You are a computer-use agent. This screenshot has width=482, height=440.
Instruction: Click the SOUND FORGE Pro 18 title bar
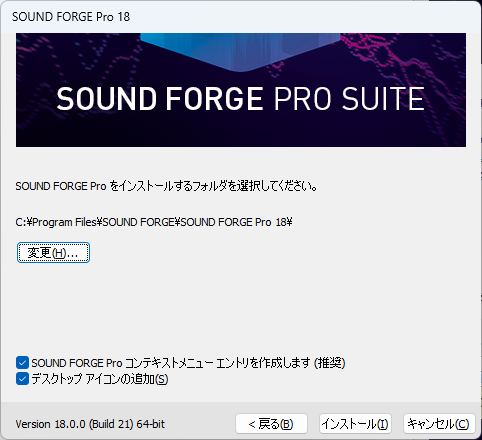(241, 16)
